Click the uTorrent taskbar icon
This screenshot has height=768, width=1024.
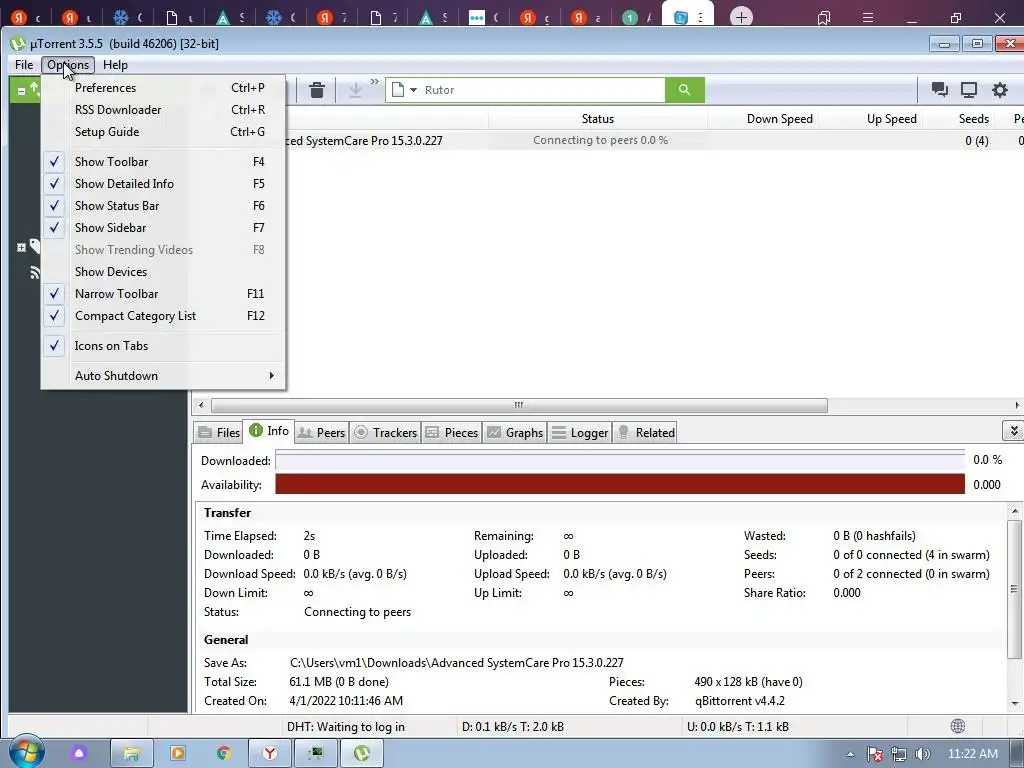coord(362,753)
